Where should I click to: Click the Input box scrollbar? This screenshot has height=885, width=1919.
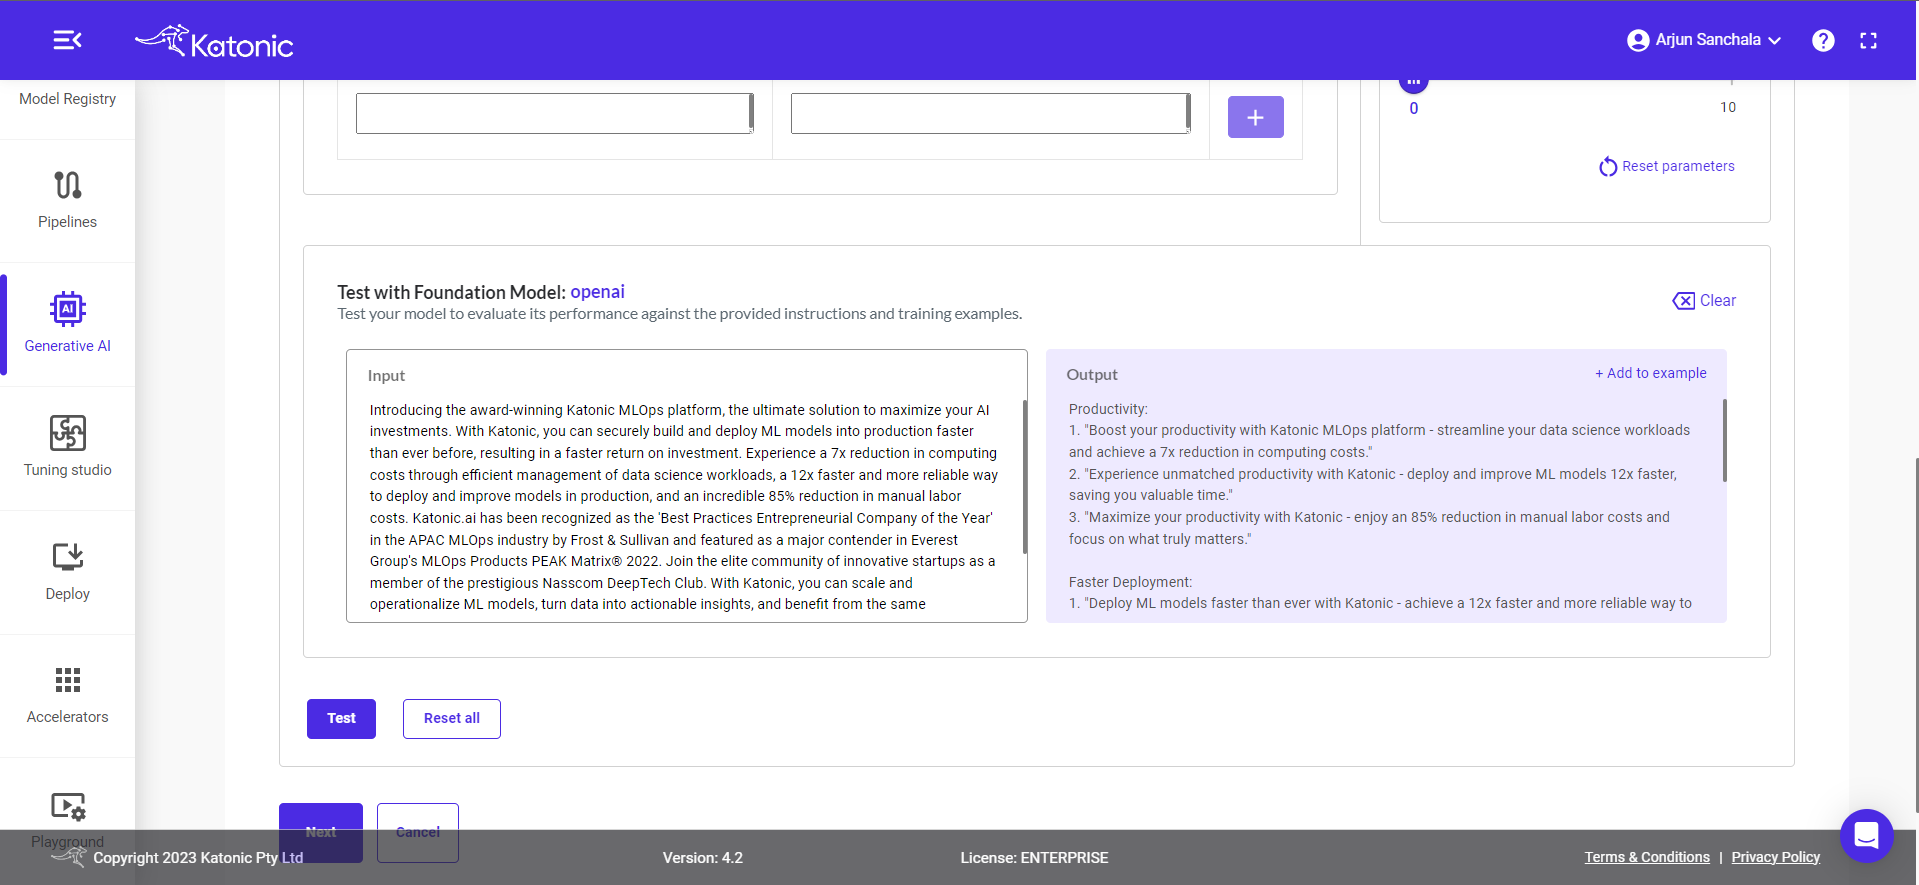point(1024,477)
